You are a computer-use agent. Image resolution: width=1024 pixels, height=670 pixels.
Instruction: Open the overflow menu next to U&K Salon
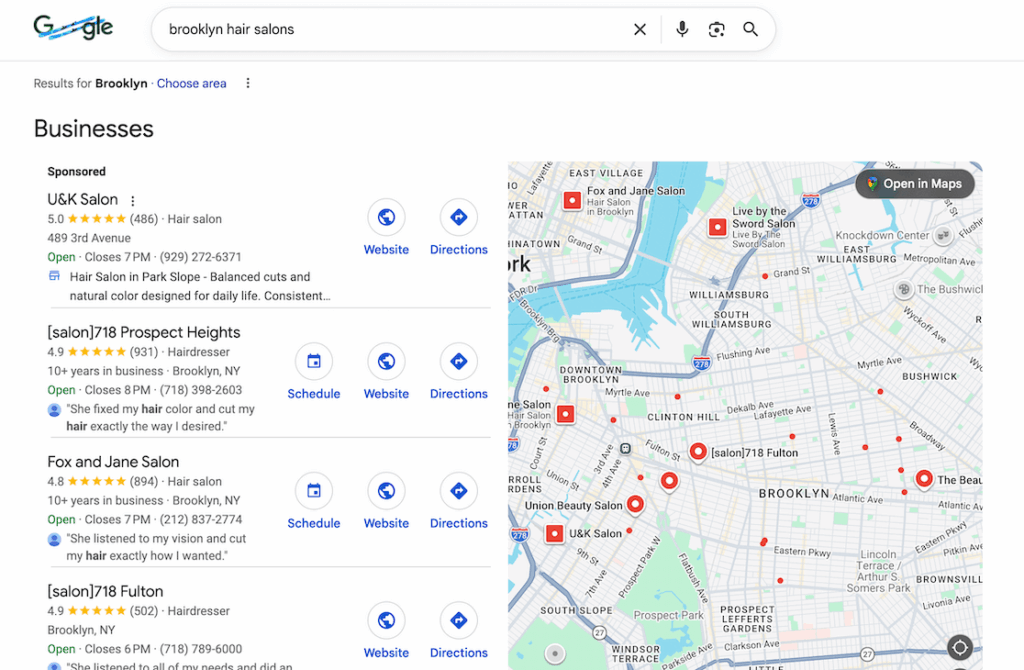[x=133, y=199]
